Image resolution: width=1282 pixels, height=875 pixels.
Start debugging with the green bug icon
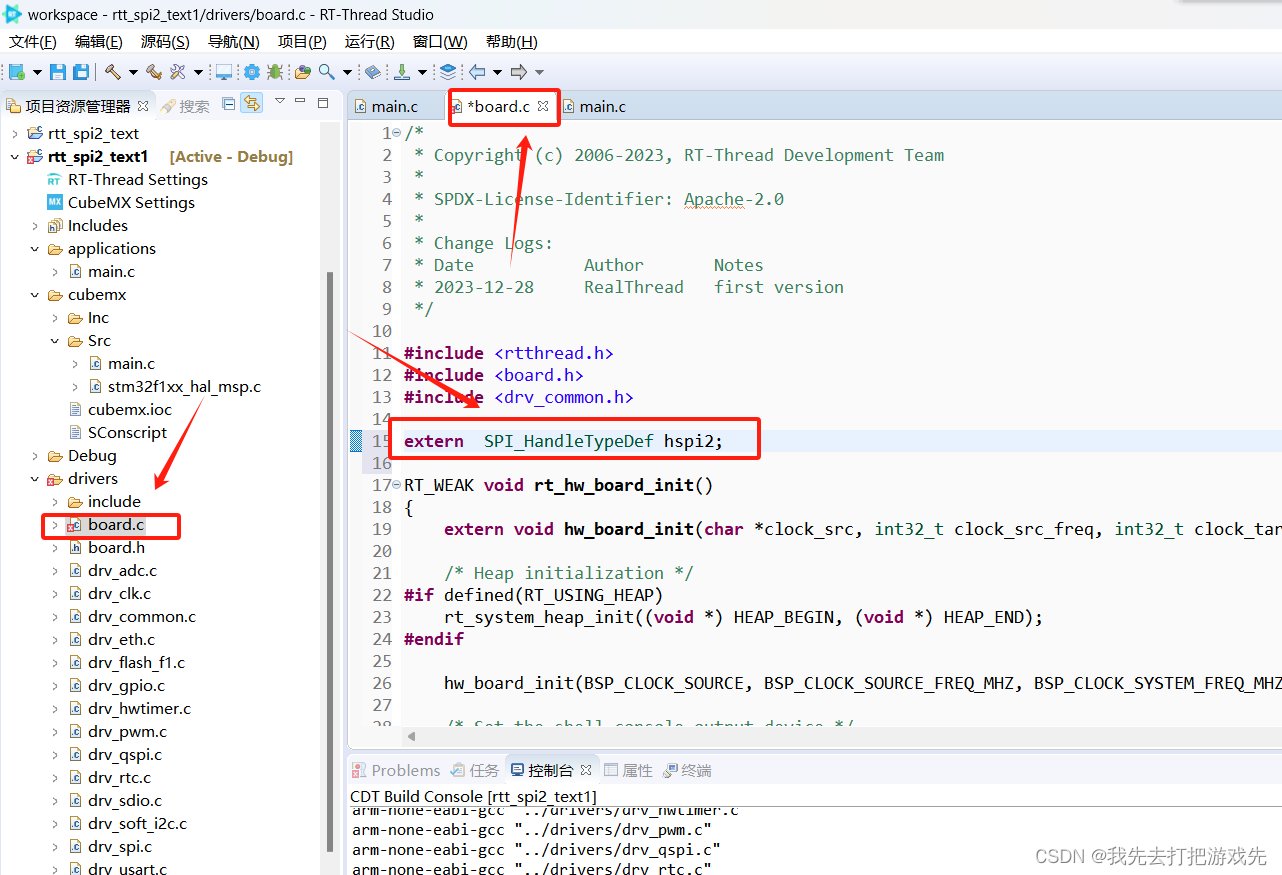(x=274, y=72)
